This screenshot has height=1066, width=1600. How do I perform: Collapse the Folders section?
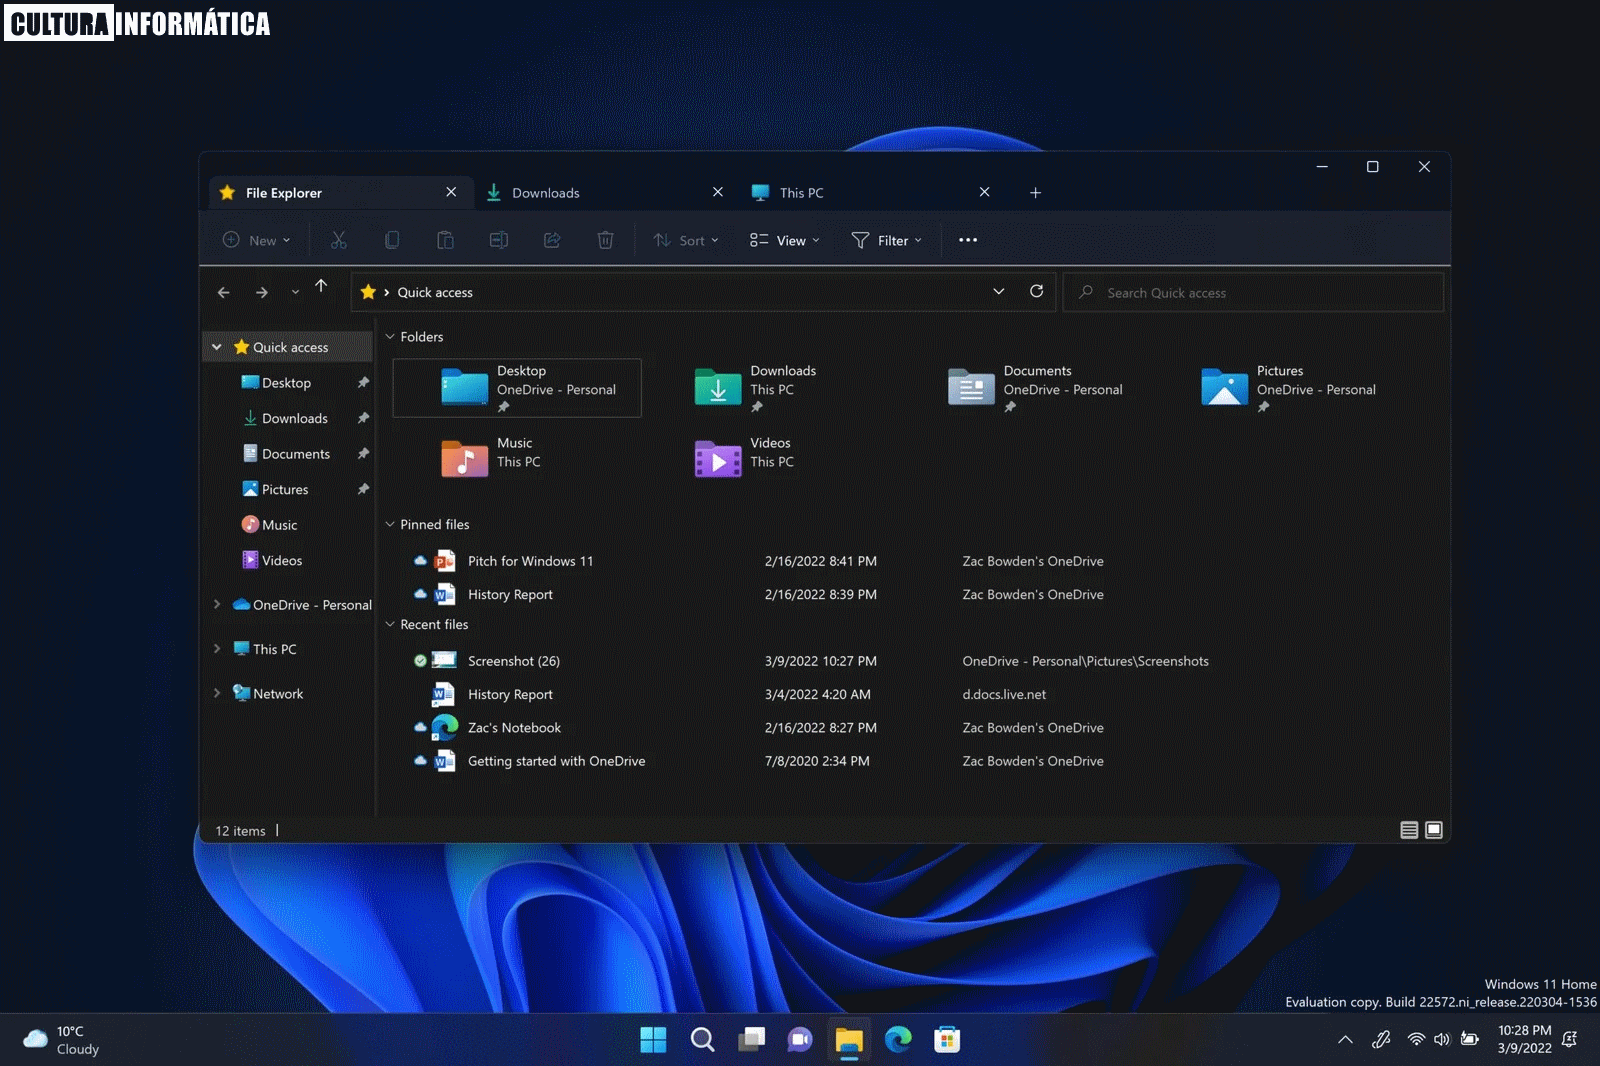pos(390,337)
